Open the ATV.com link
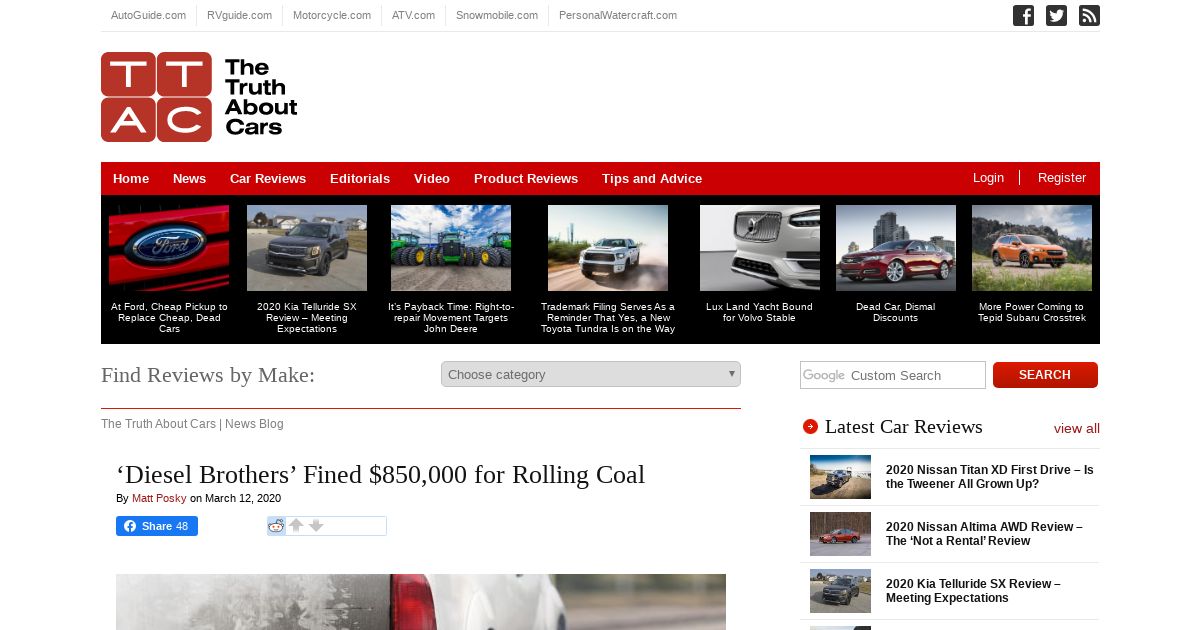1200x630 pixels. click(x=413, y=15)
